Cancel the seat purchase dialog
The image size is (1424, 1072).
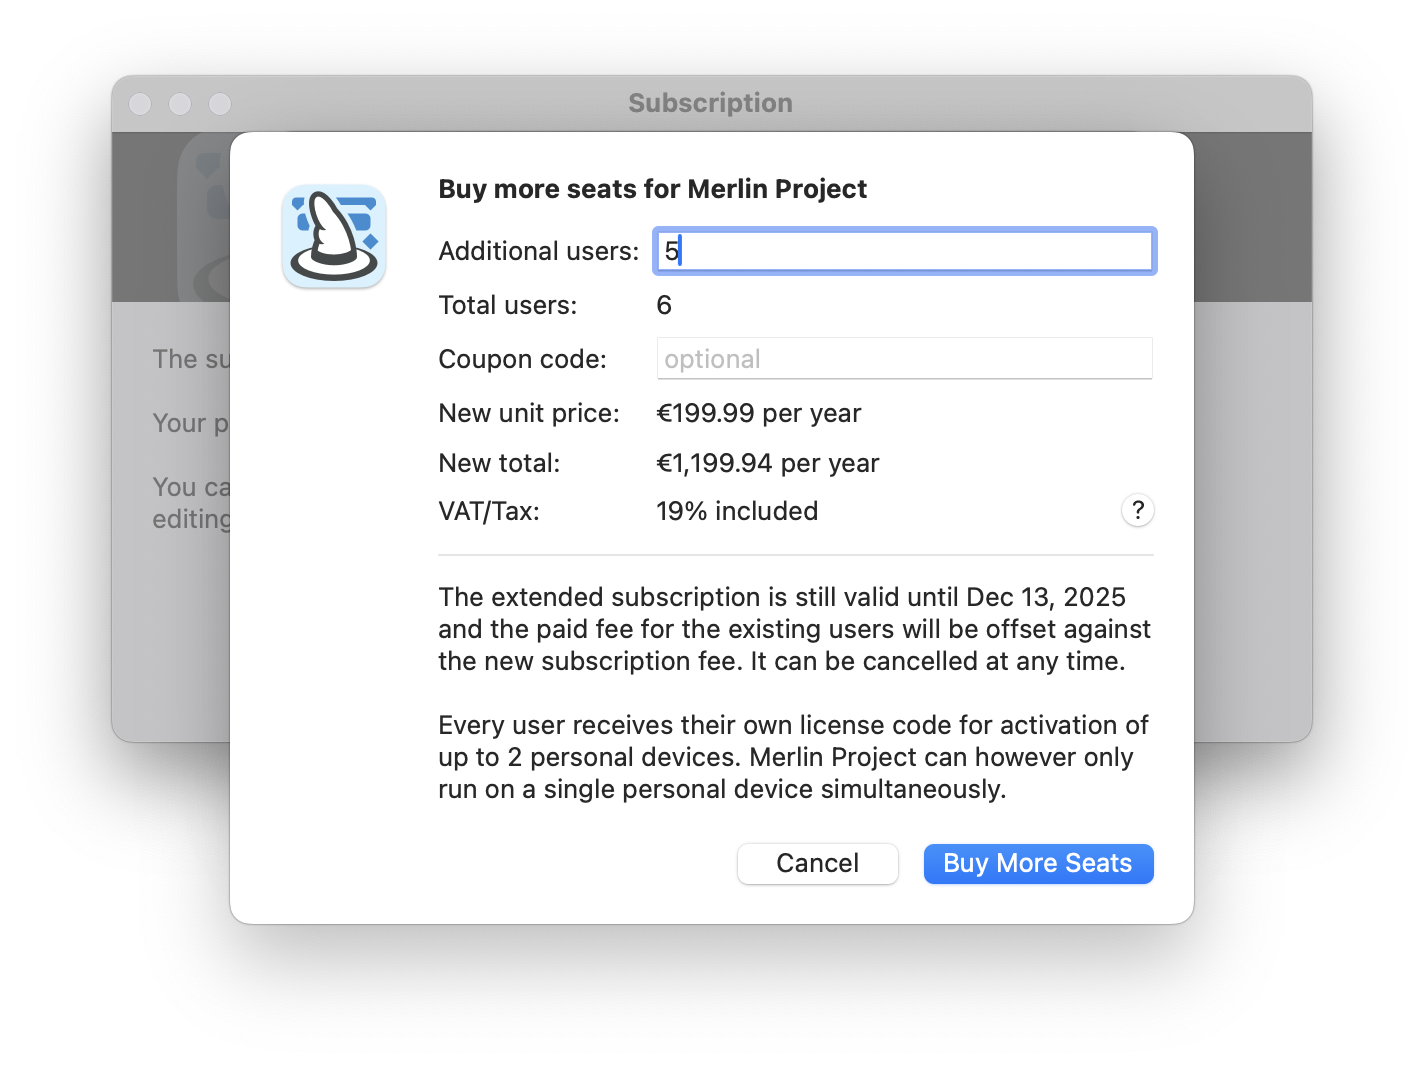(817, 863)
